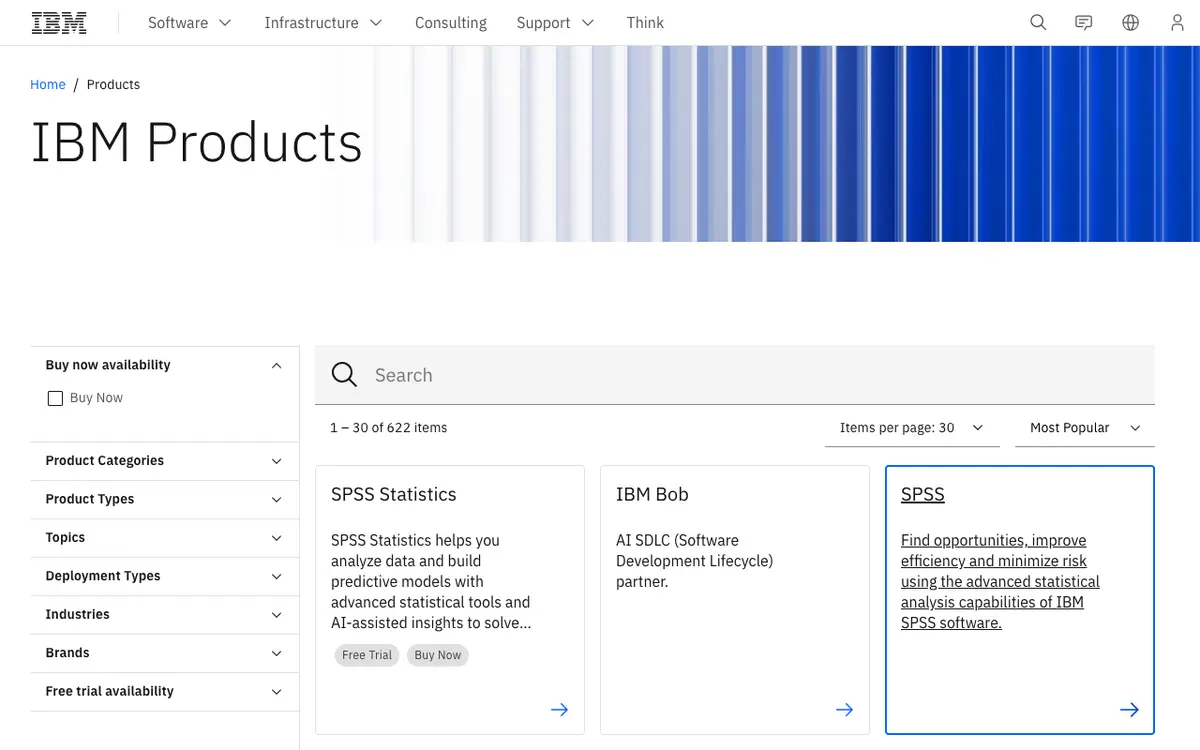The width and height of the screenshot is (1200, 750).
Task: Open the Most Popular sort dropdown
Action: click(1085, 427)
